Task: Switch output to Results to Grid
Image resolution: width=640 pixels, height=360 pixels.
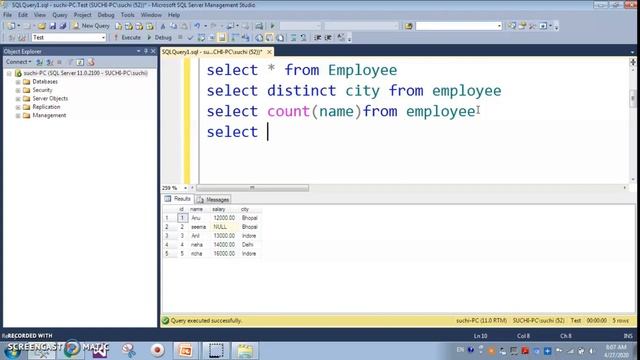Action: (269, 38)
